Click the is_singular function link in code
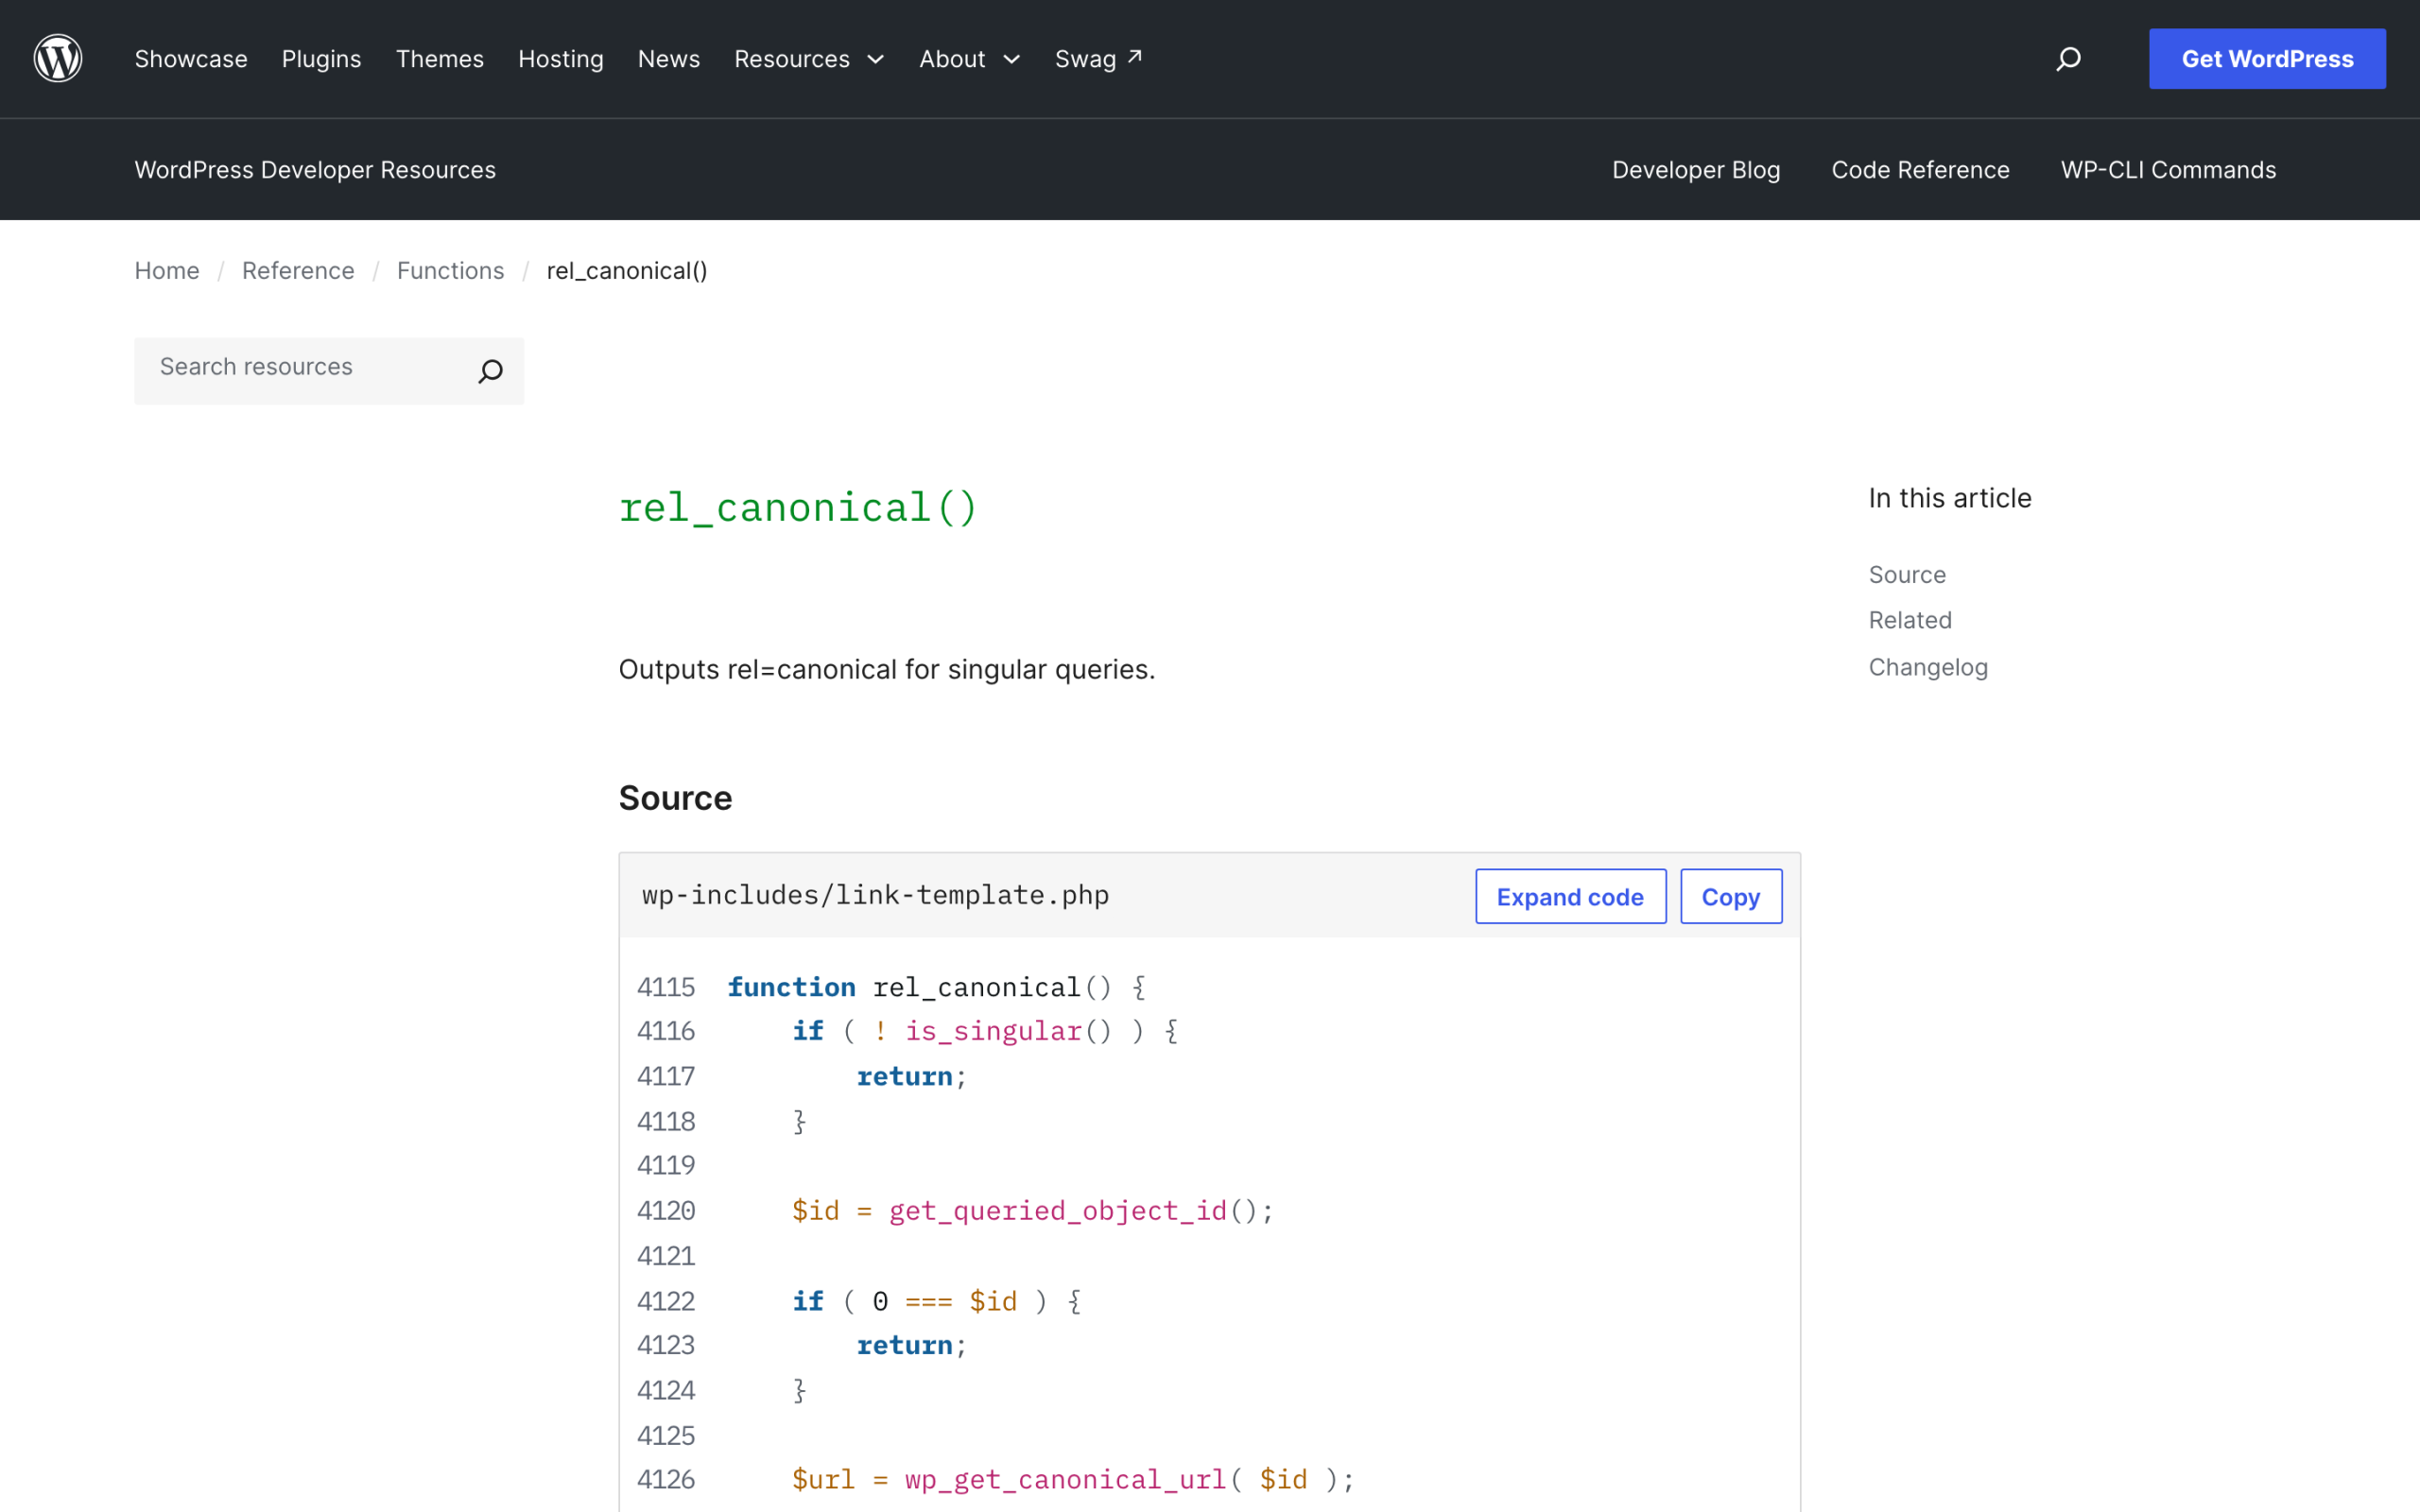 point(993,1031)
